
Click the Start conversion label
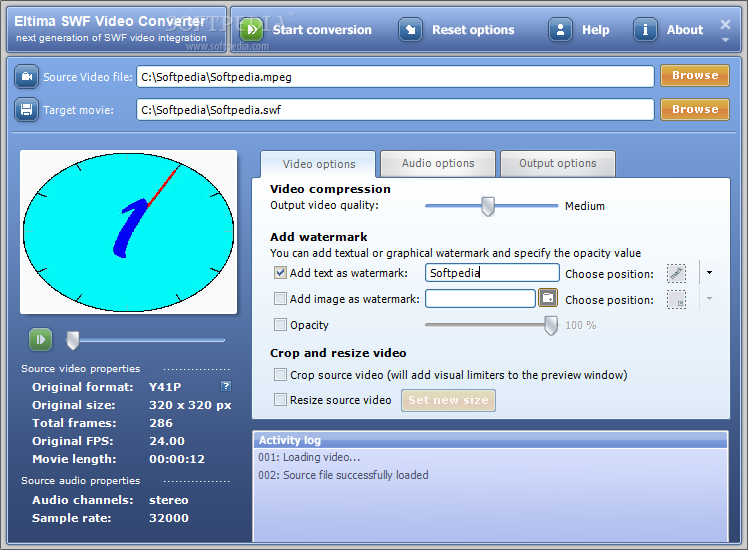322,30
